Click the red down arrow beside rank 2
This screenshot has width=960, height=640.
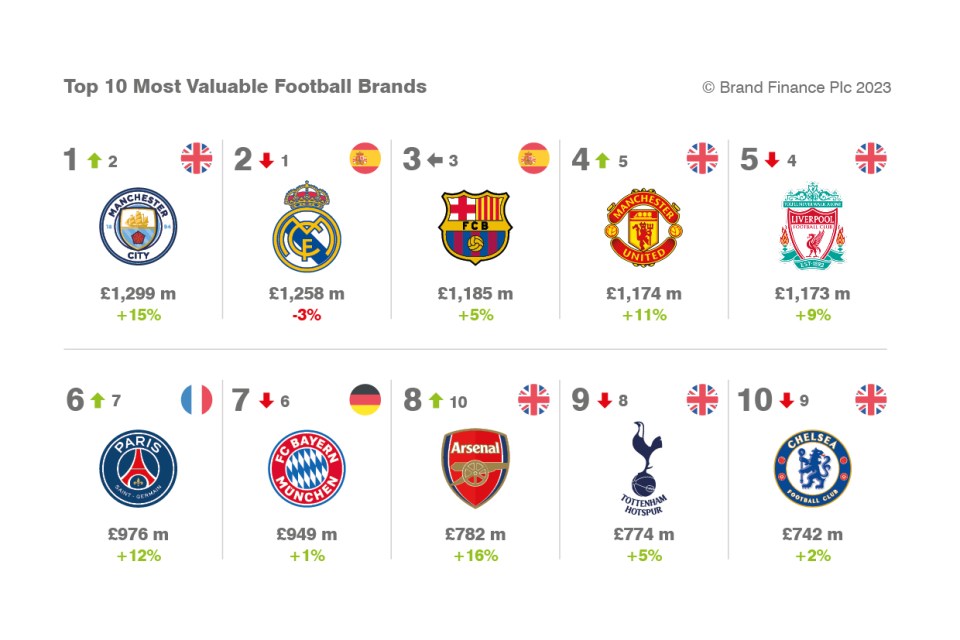(266, 160)
